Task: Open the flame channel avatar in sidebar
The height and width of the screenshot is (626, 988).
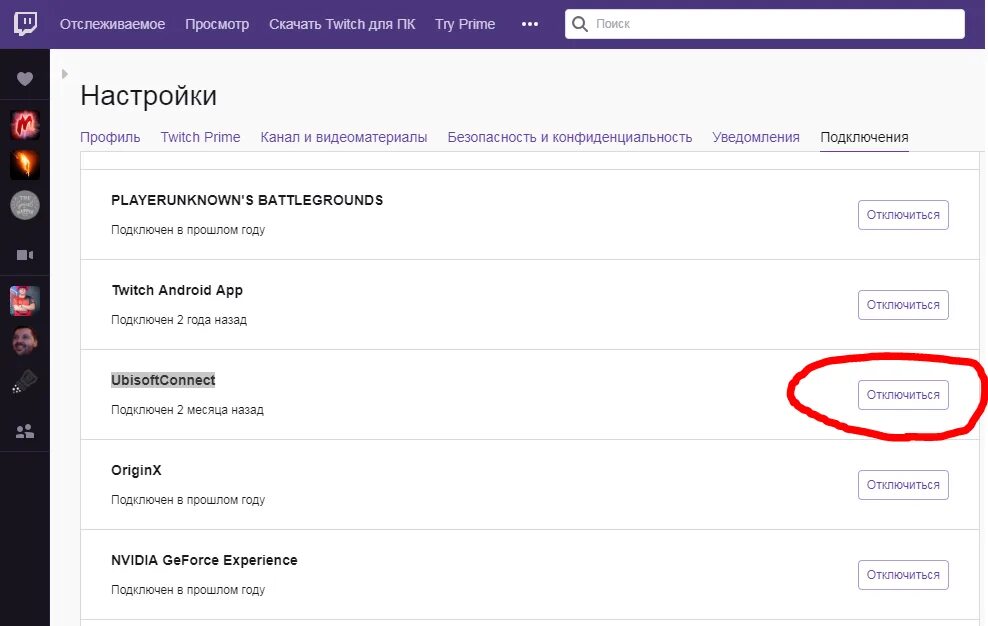Action: (25, 165)
